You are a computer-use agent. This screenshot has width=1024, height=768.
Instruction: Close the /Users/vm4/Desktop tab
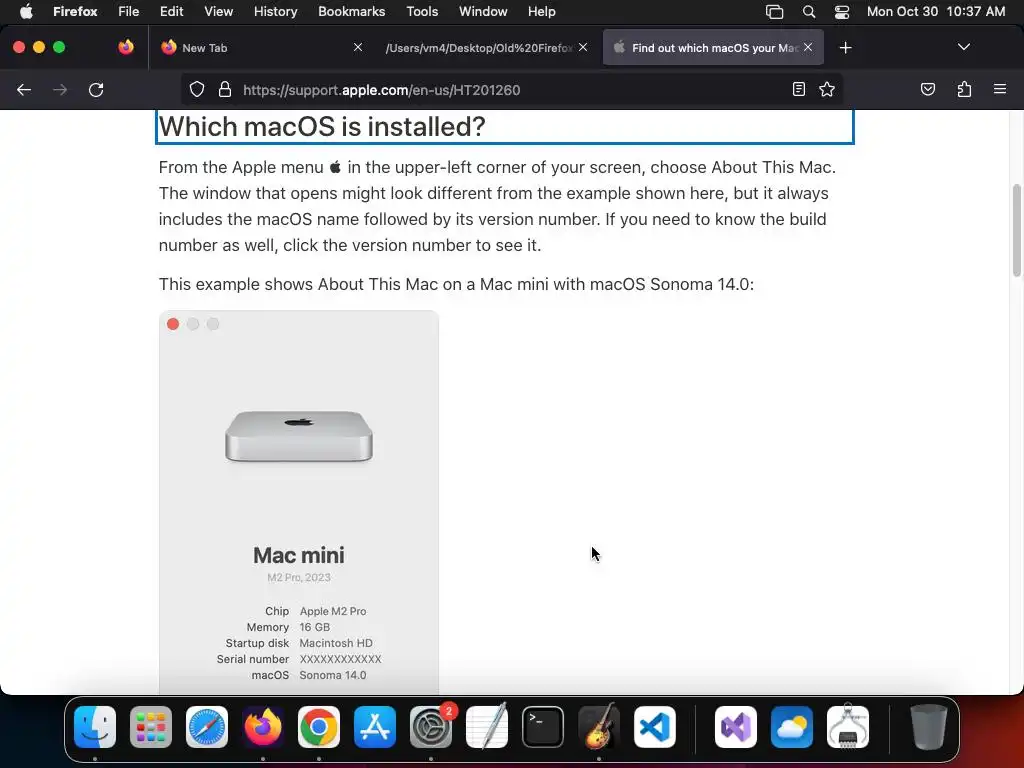pos(583,47)
